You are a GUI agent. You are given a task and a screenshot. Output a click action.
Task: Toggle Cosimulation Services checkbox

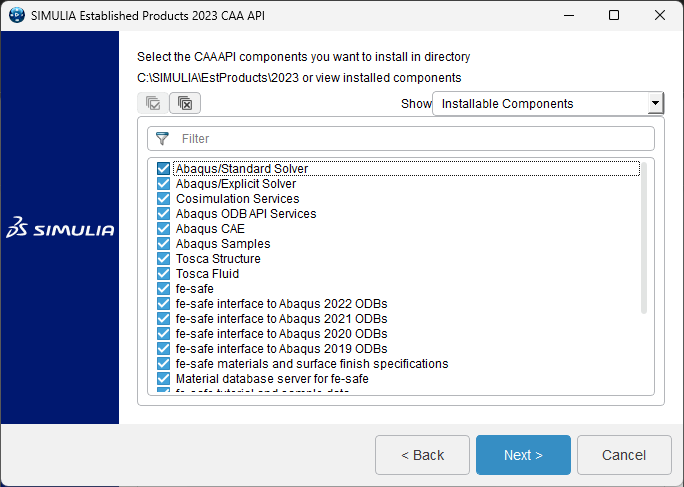(x=164, y=199)
